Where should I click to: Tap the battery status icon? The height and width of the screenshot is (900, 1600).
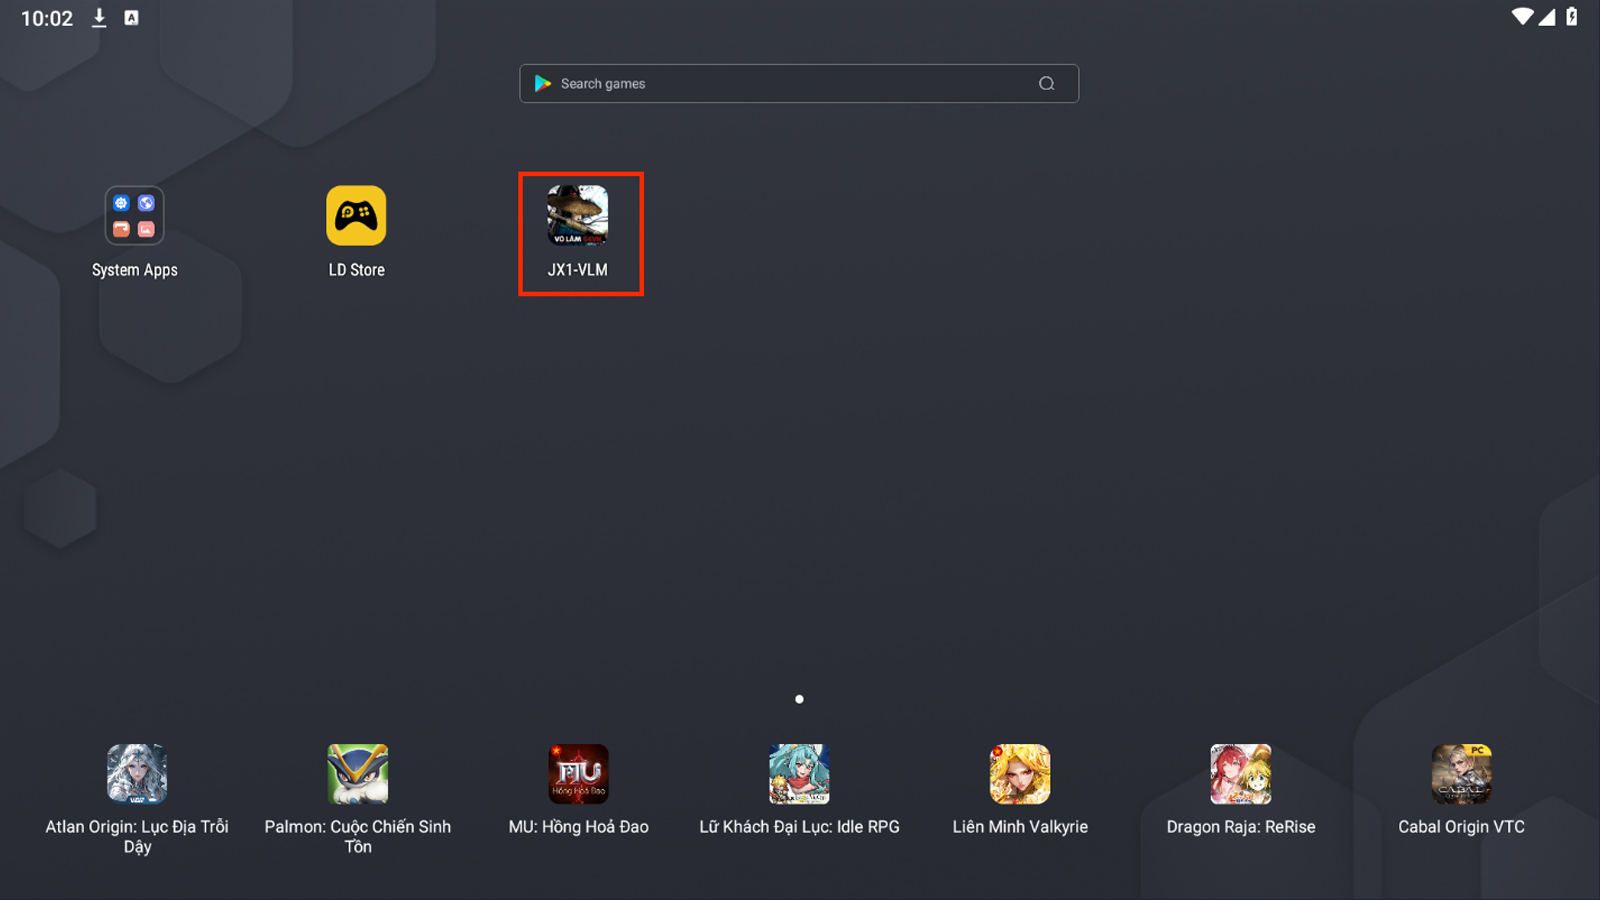[1572, 17]
